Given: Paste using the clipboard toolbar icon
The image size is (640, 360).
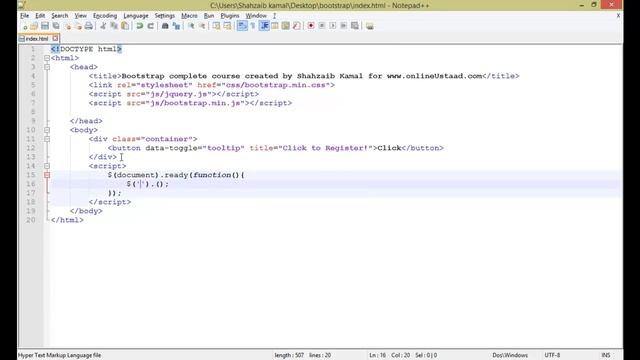Looking at the screenshot, I should [x=125, y=26].
